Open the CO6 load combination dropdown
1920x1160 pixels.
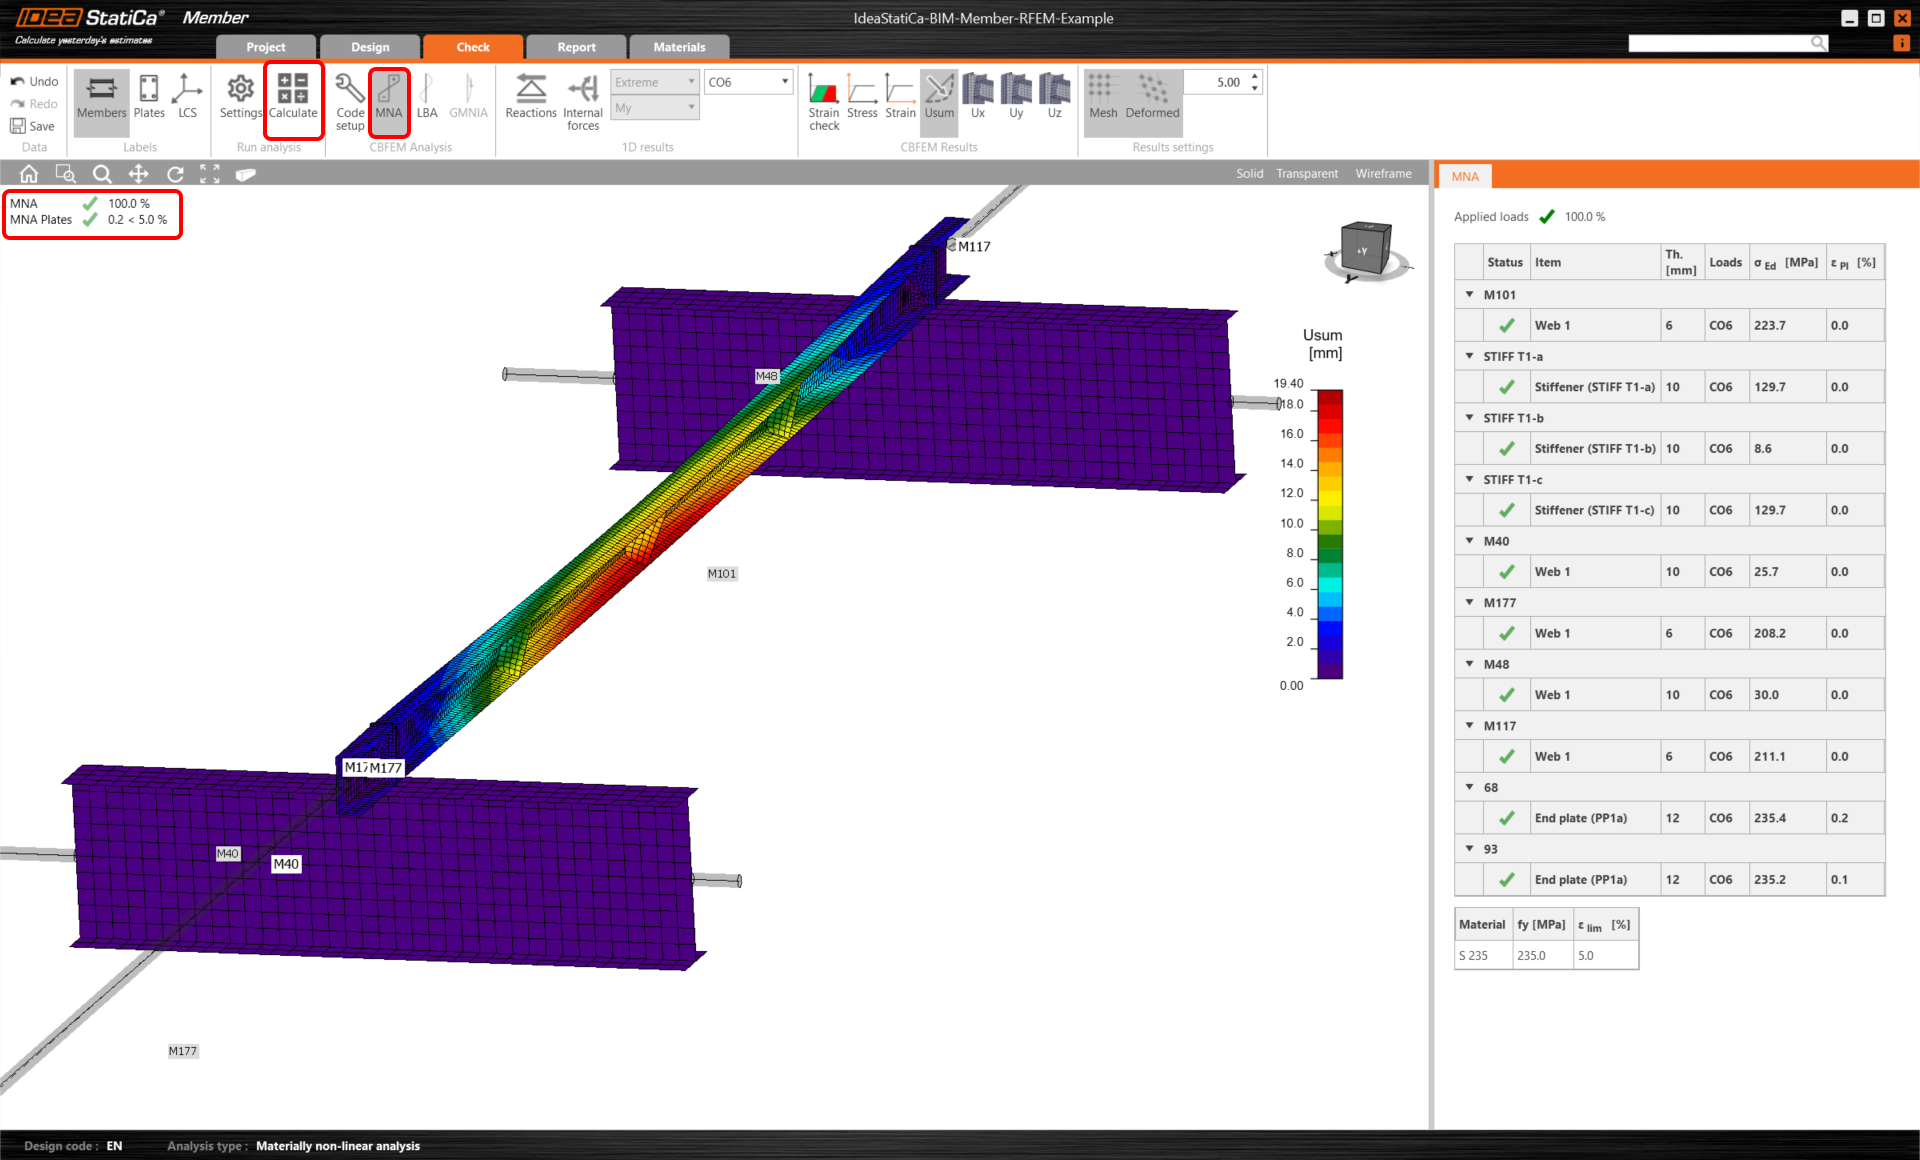tap(786, 82)
